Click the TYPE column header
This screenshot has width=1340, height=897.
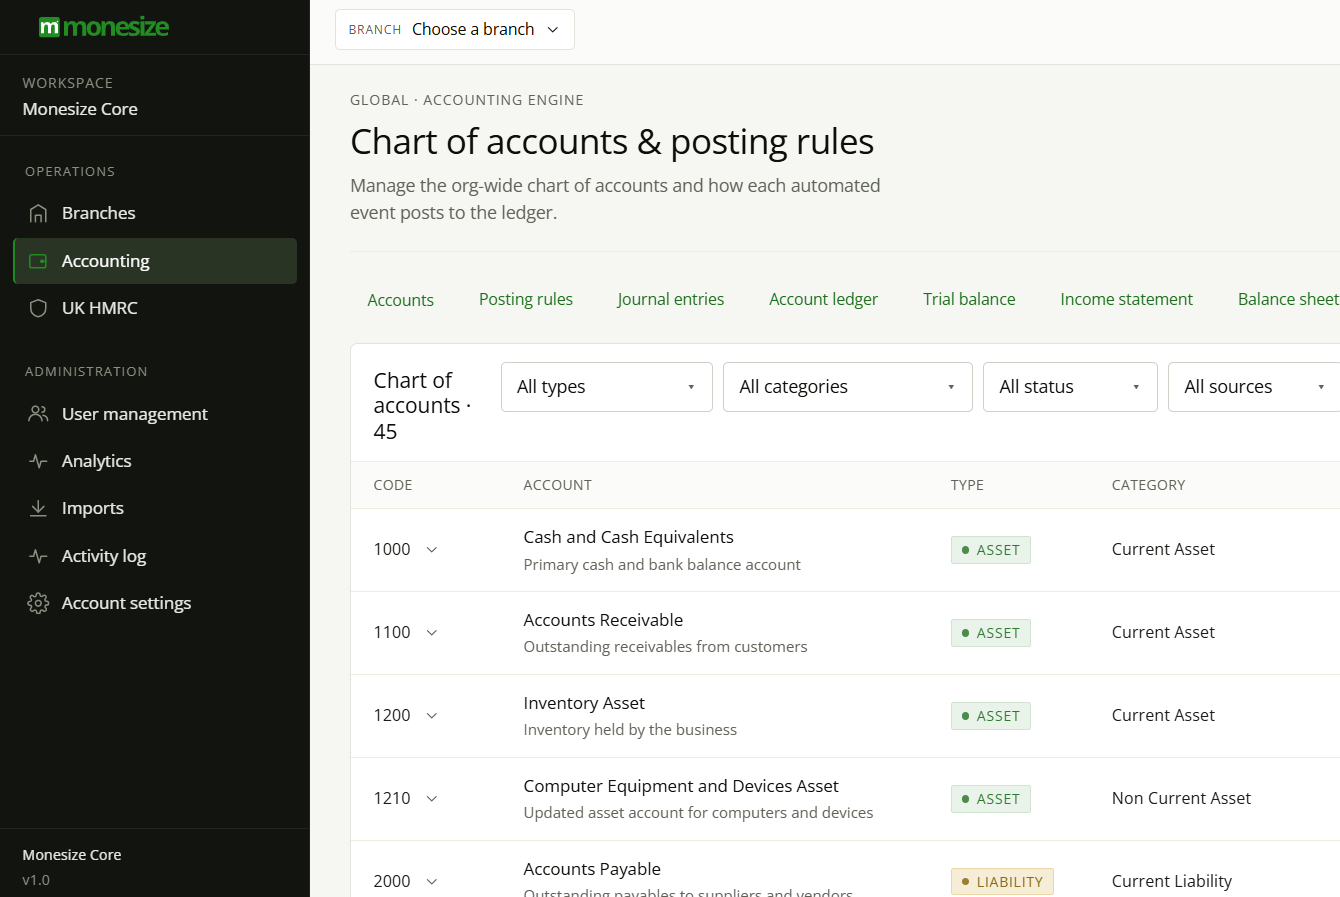tap(967, 485)
